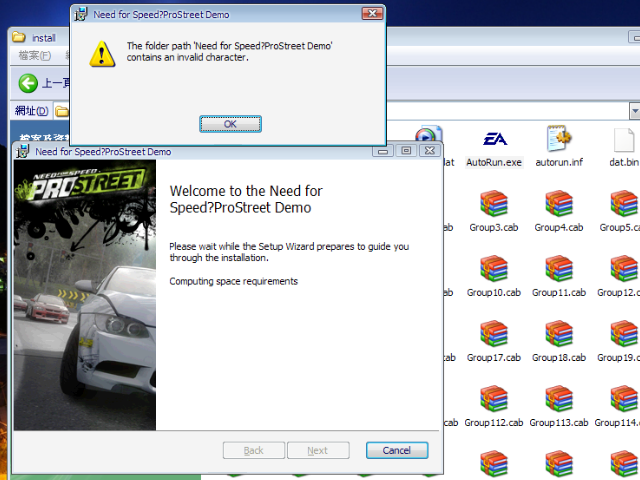The width and height of the screenshot is (640, 480).
Task: Click the AutoRun.exe file name label
Action: [x=494, y=162]
